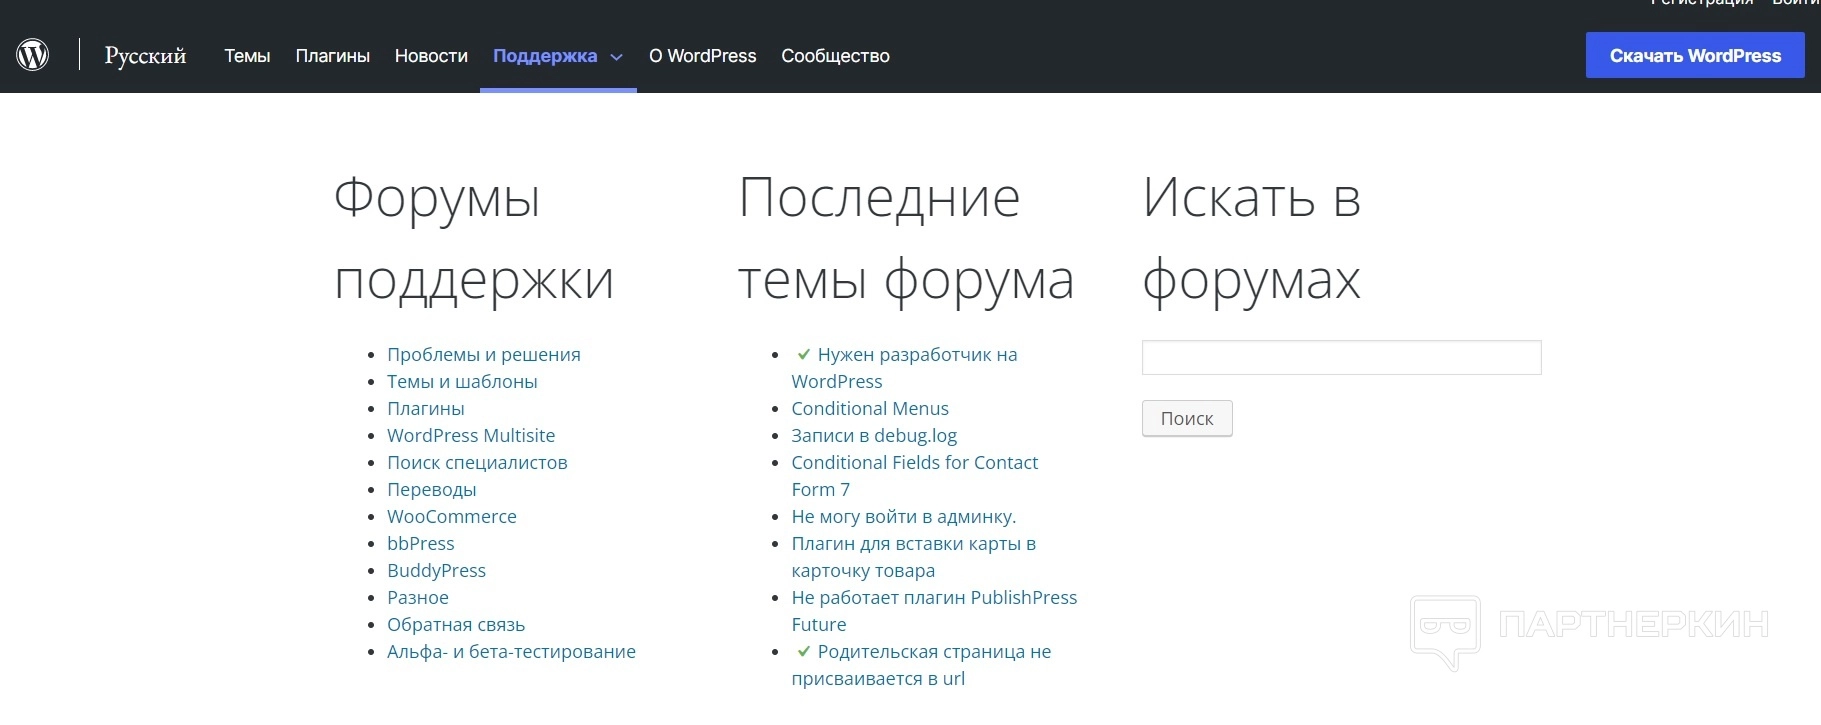Open topic Не могу войти в админку

click(903, 516)
